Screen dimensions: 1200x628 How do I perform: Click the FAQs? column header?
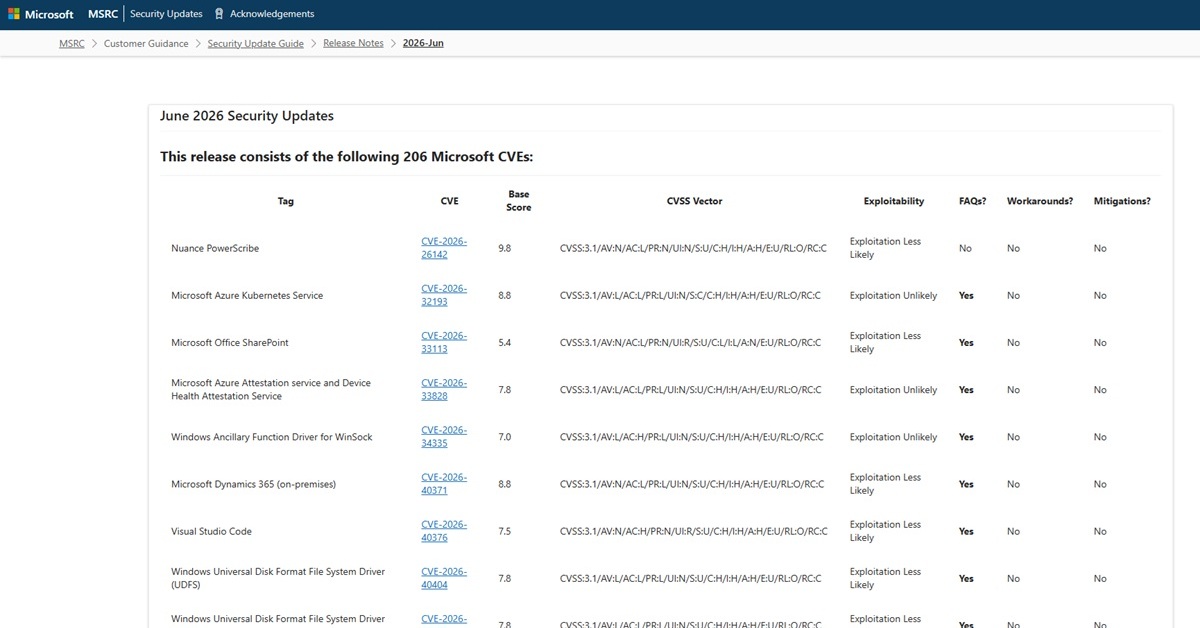point(973,201)
